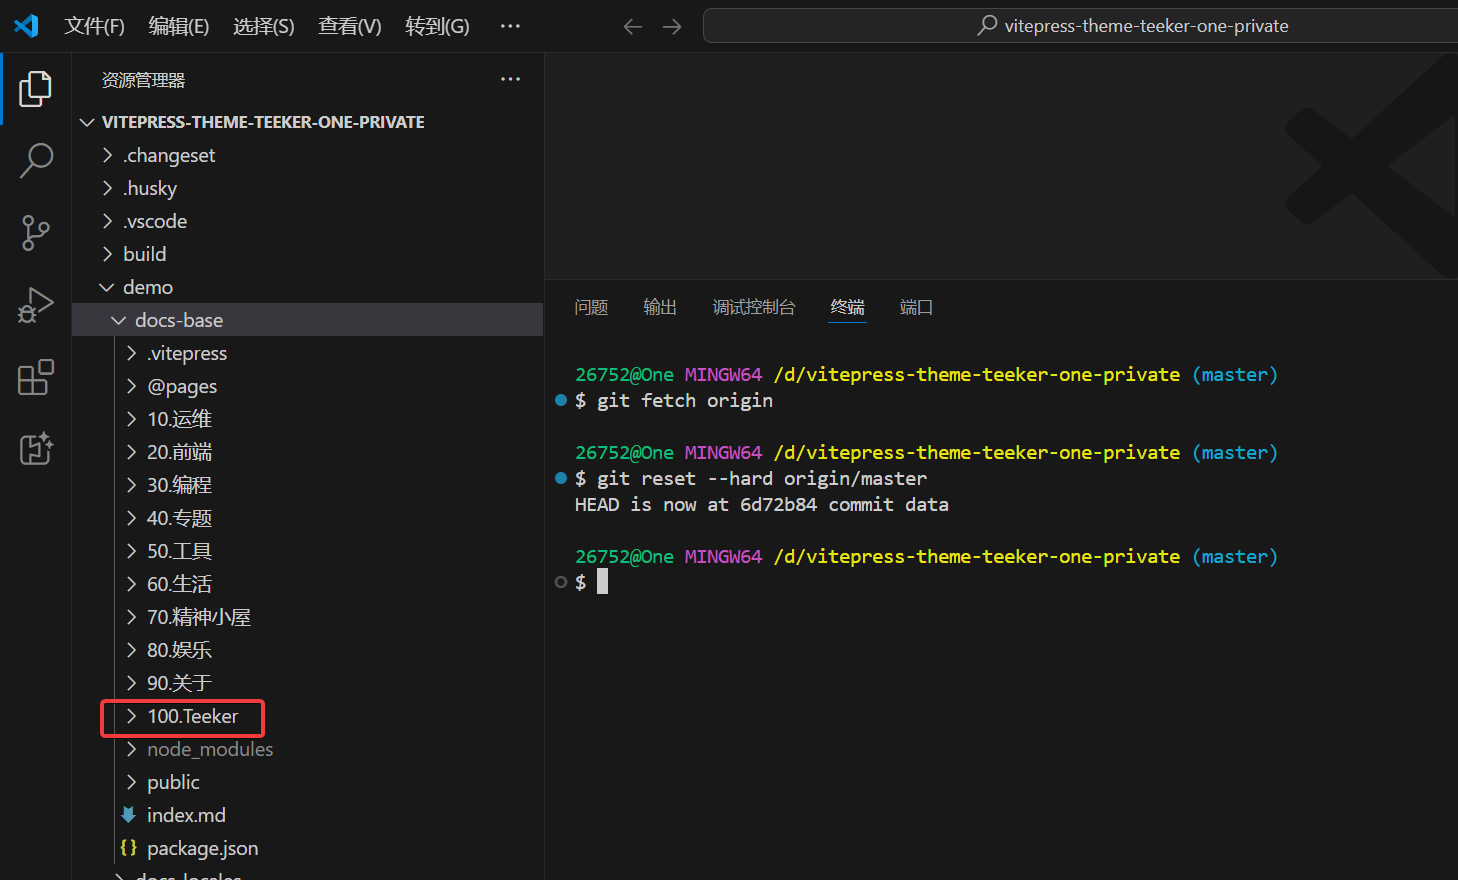Collapse the docs-base folder
Viewport: 1458px width, 880px height.
tap(308, 320)
